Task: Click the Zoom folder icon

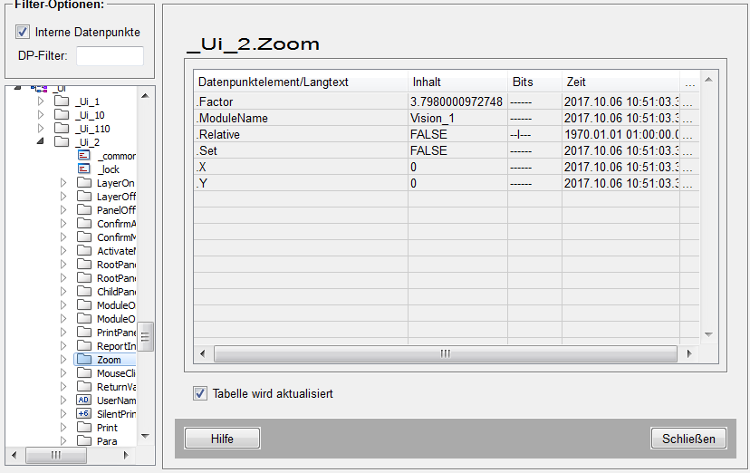Action: click(x=84, y=359)
